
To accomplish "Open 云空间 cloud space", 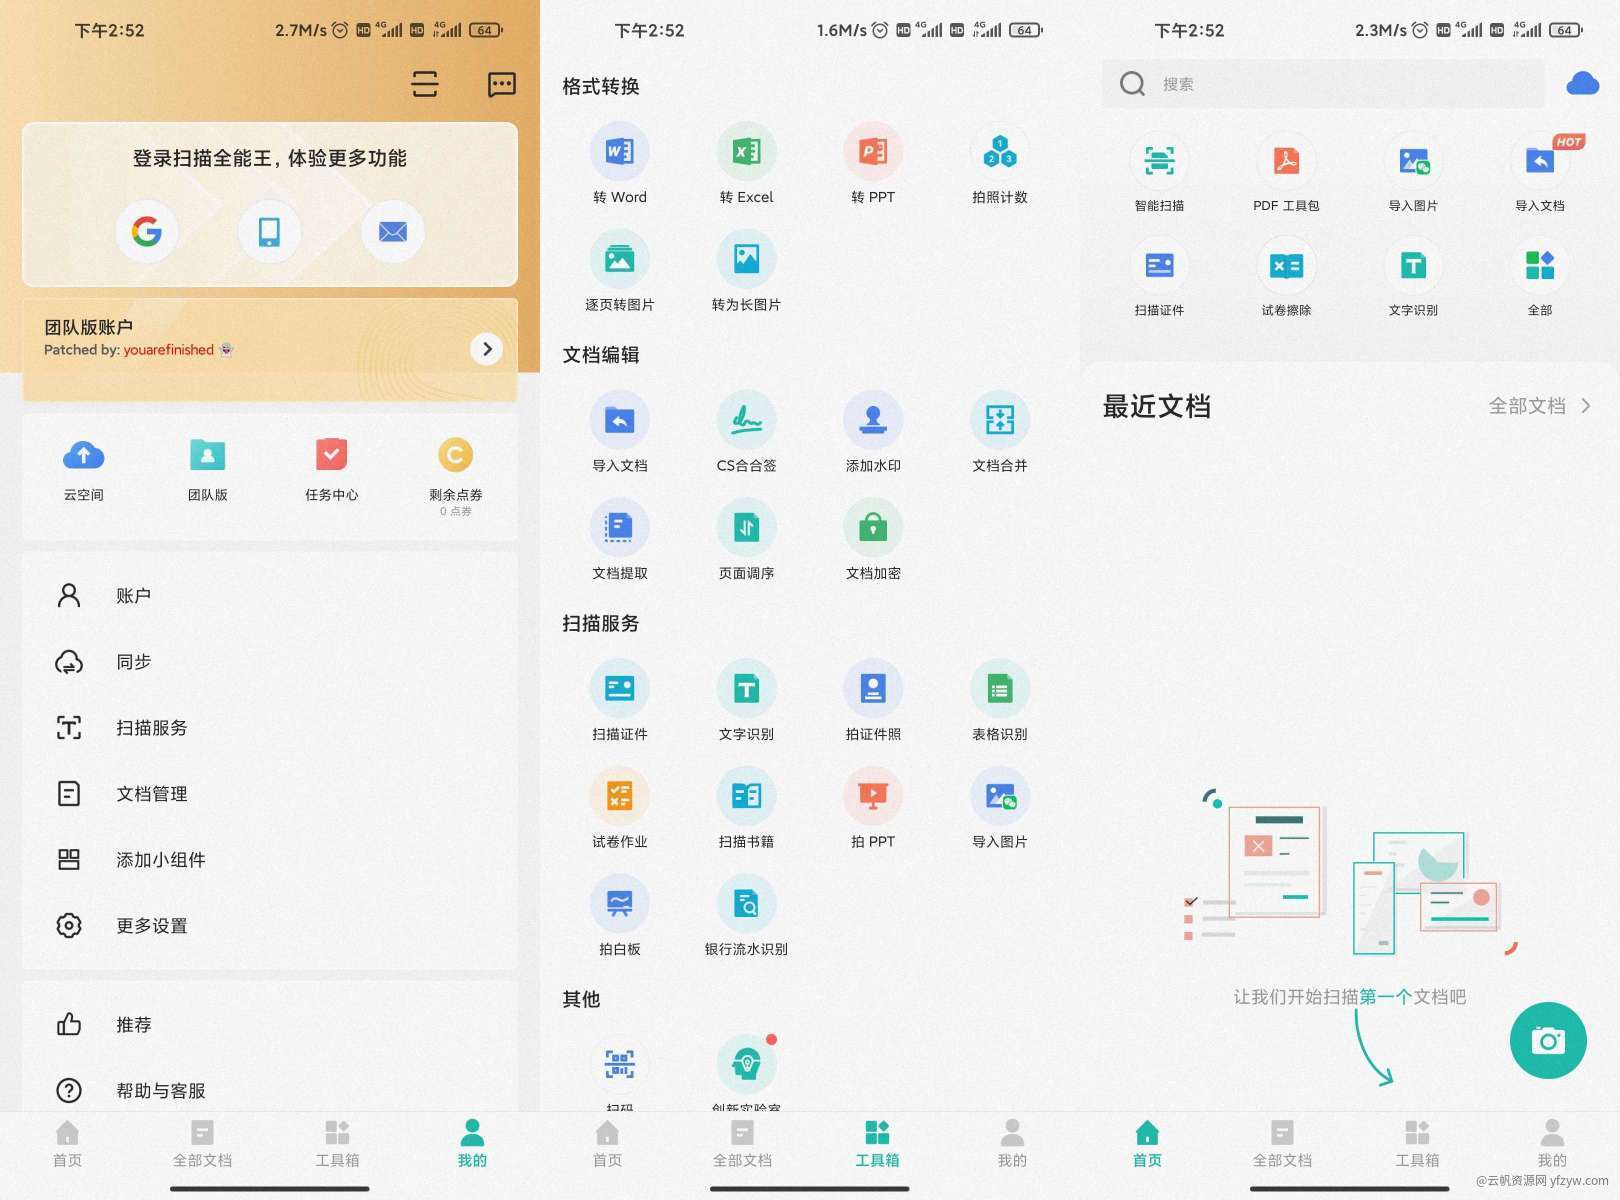I will coord(84,468).
